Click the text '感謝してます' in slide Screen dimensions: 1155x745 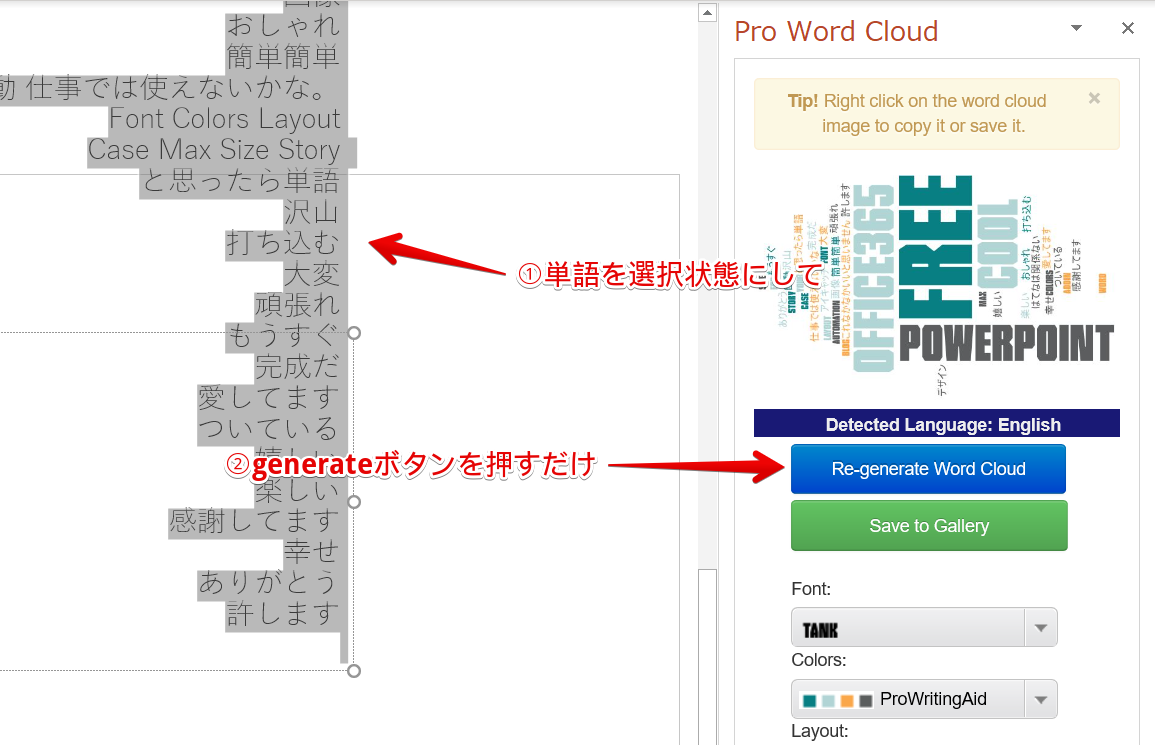pos(253,521)
